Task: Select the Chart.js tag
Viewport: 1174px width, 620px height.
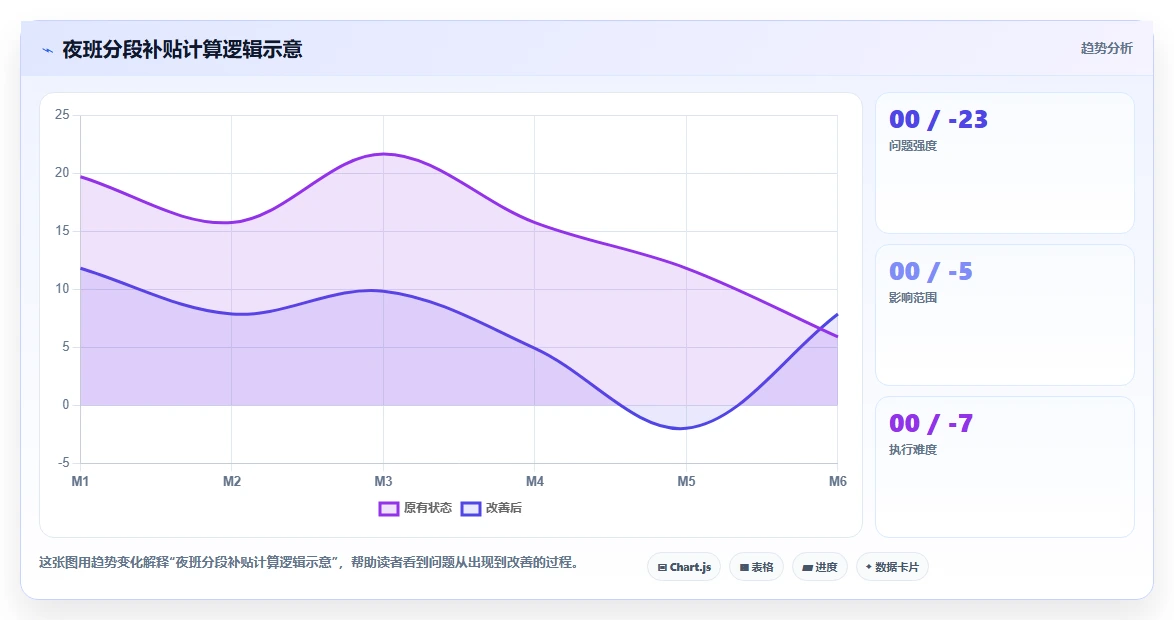Action: point(684,567)
